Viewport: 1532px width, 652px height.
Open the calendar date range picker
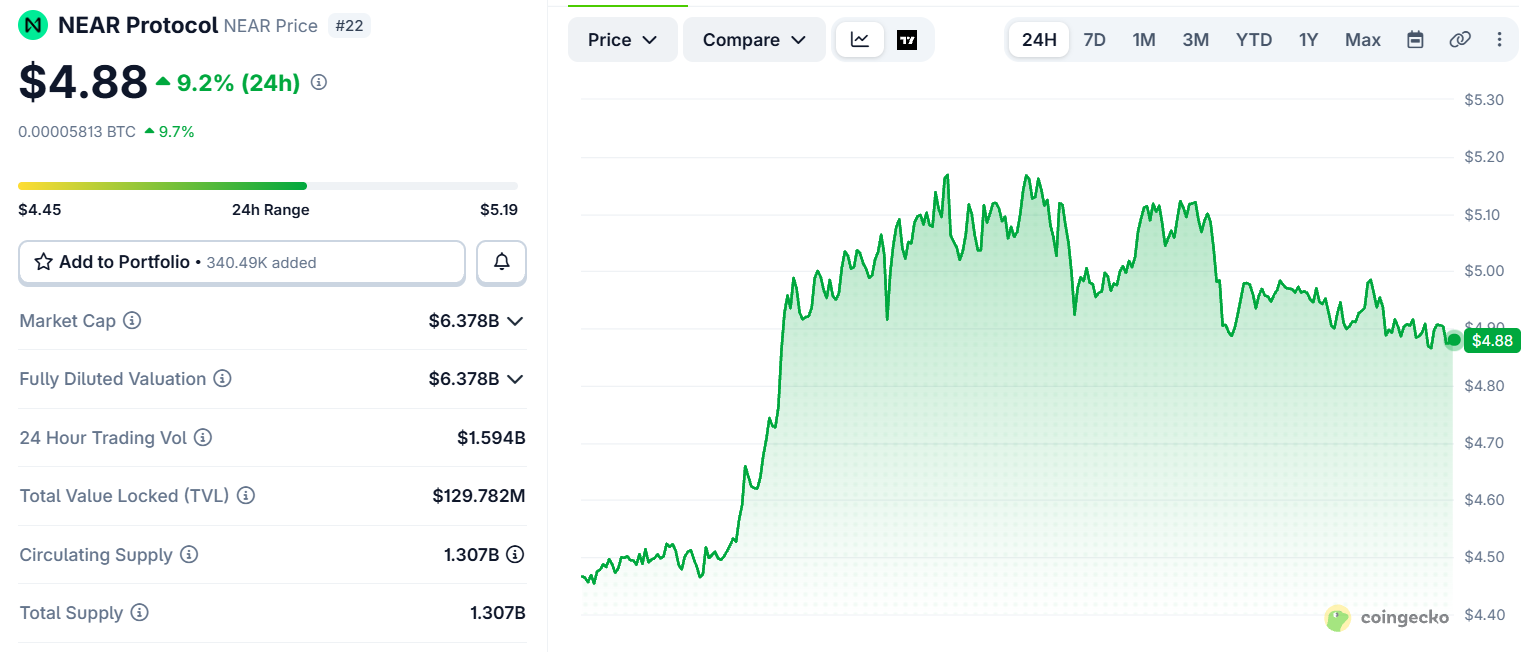[1415, 40]
